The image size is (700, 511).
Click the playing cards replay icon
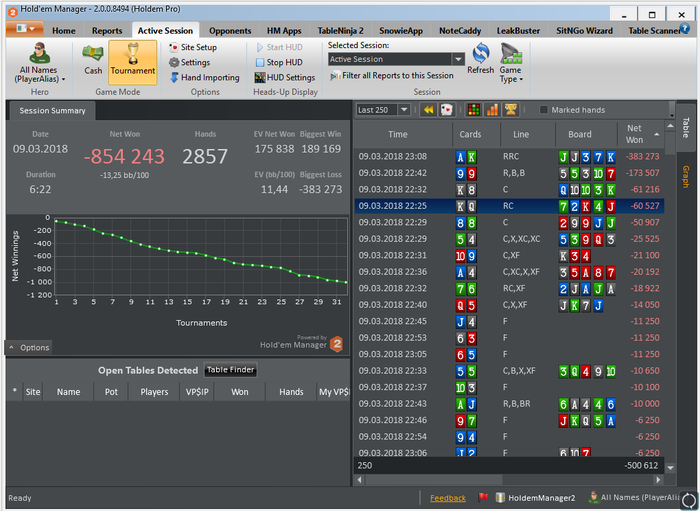click(x=446, y=110)
